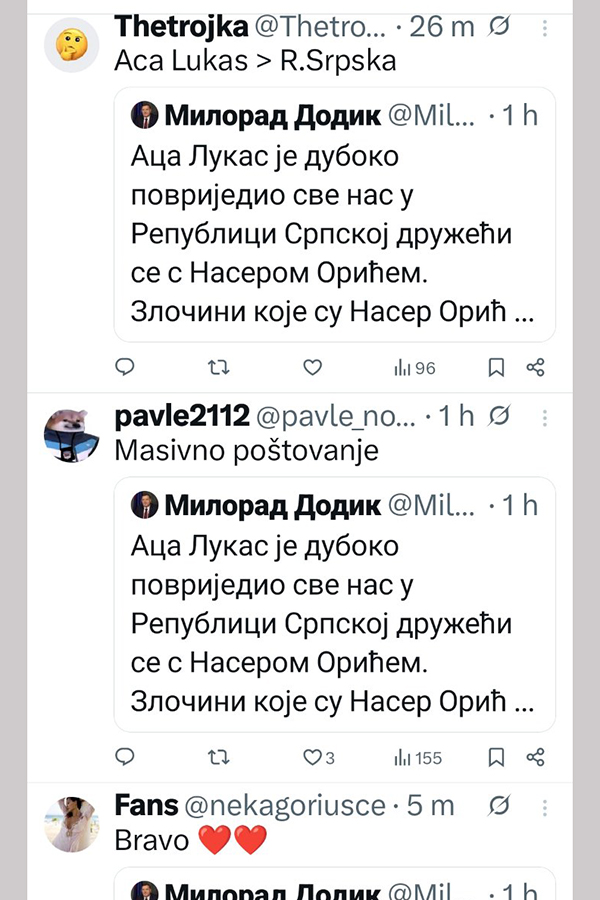Reply to Thetrojka's tweet
Screen dimensions: 600x900
(x=125, y=368)
